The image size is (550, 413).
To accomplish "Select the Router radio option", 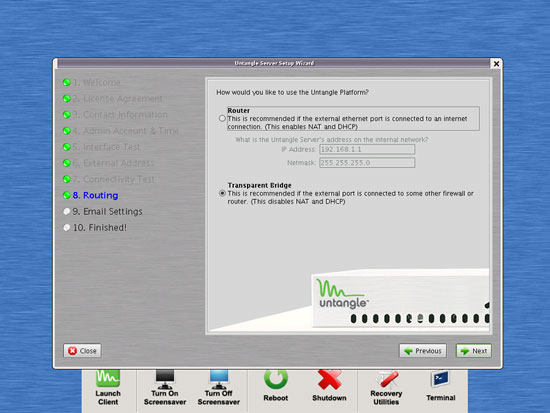I will (222, 119).
